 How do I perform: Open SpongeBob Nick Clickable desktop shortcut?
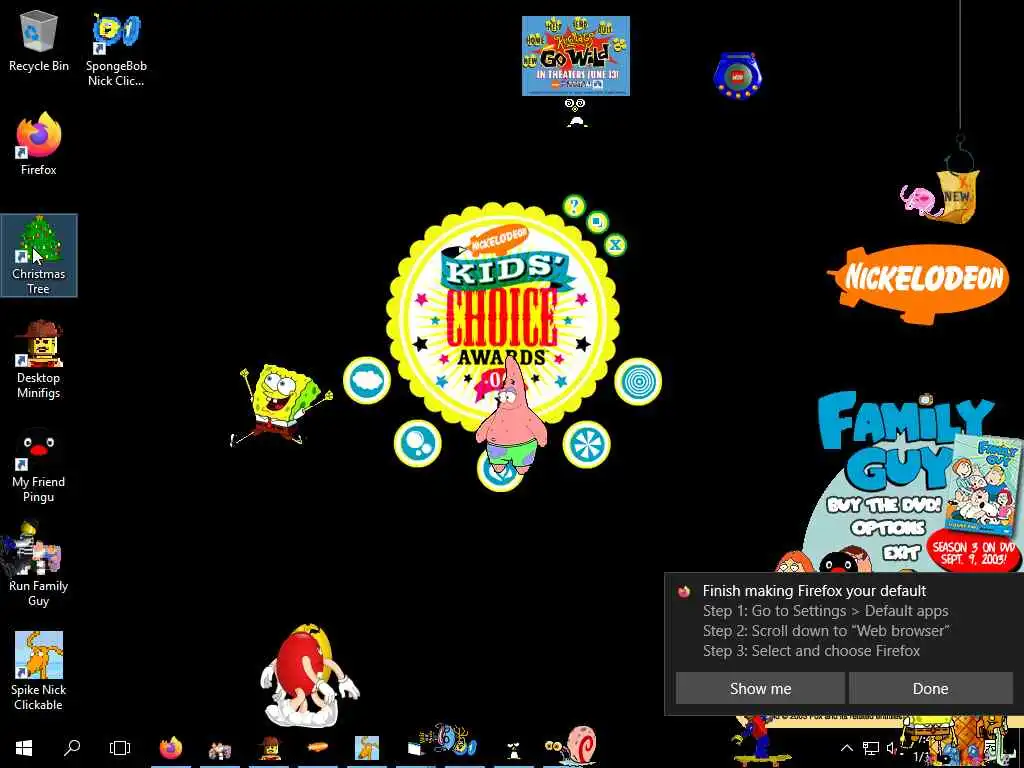(x=116, y=50)
